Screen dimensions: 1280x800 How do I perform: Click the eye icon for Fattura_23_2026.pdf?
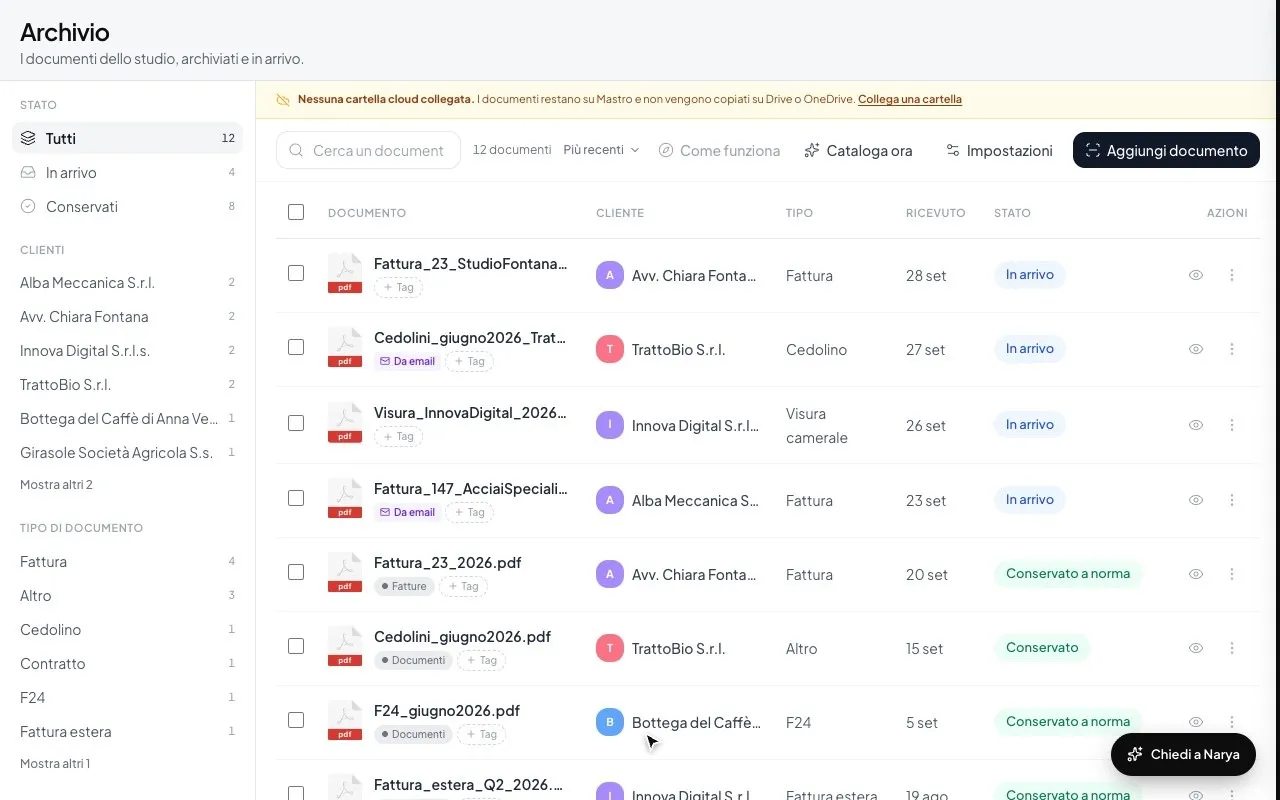tap(1195, 574)
